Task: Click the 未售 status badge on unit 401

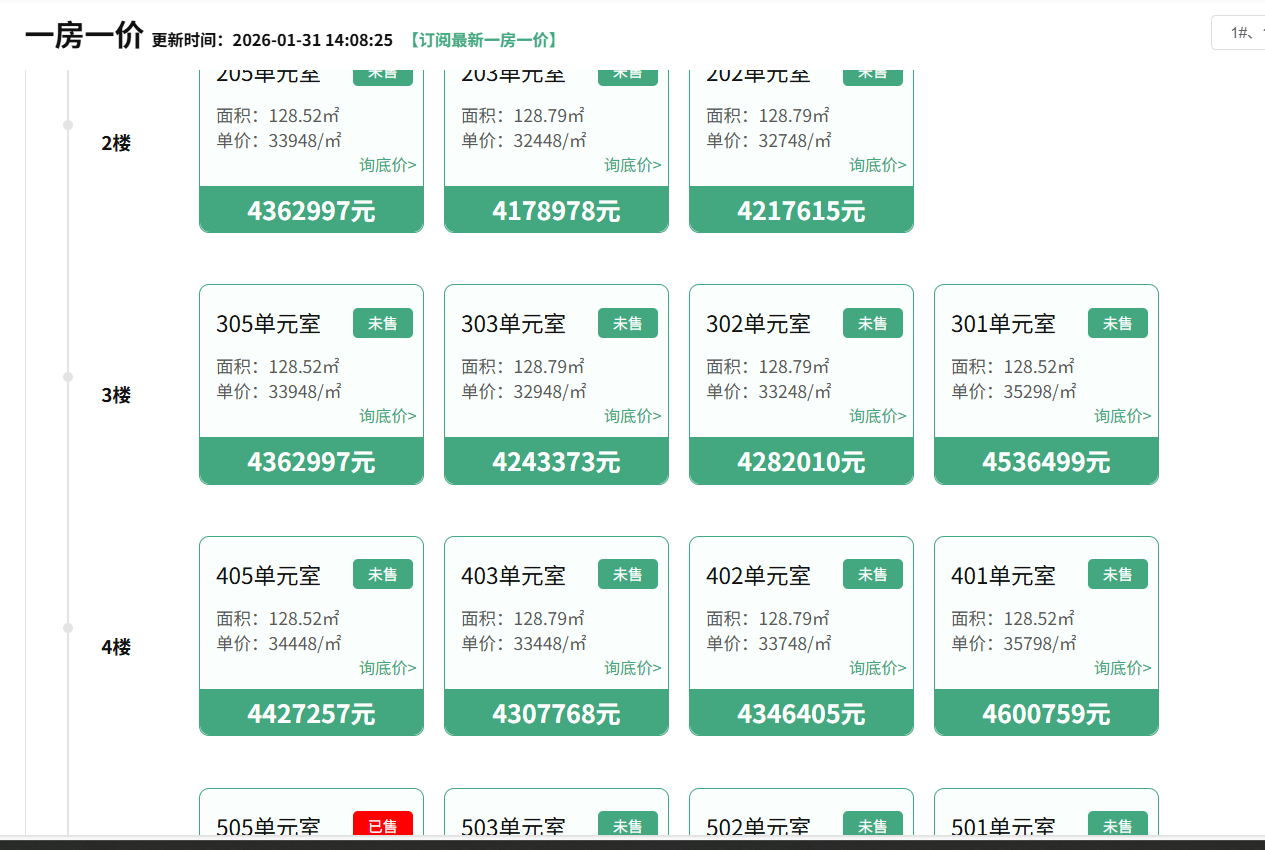Action: point(1117,575)
